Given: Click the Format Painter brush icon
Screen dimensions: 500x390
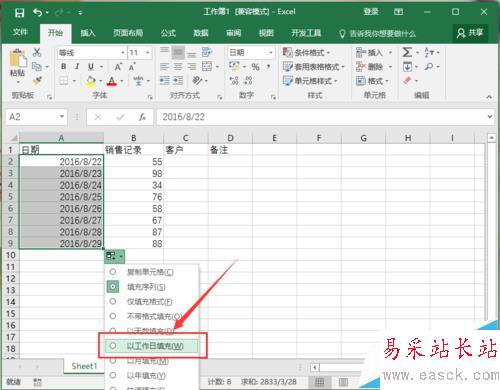Looking at the screenshot, I should click(37, 80).
